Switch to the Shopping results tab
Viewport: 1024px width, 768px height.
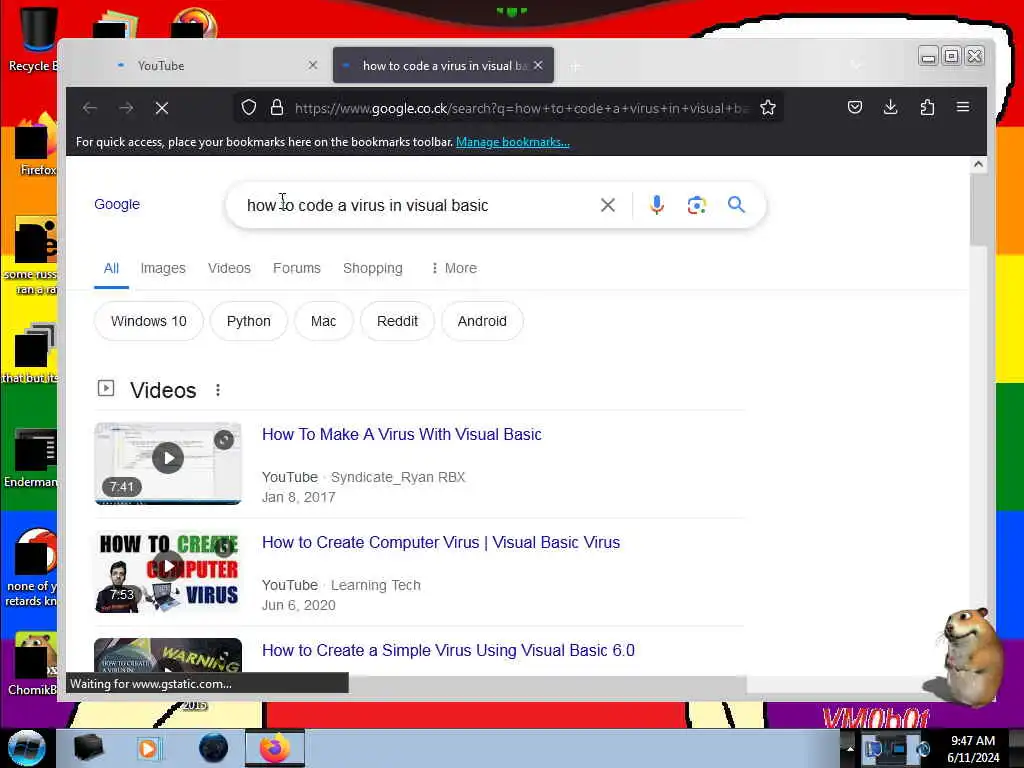click(372, 268)
